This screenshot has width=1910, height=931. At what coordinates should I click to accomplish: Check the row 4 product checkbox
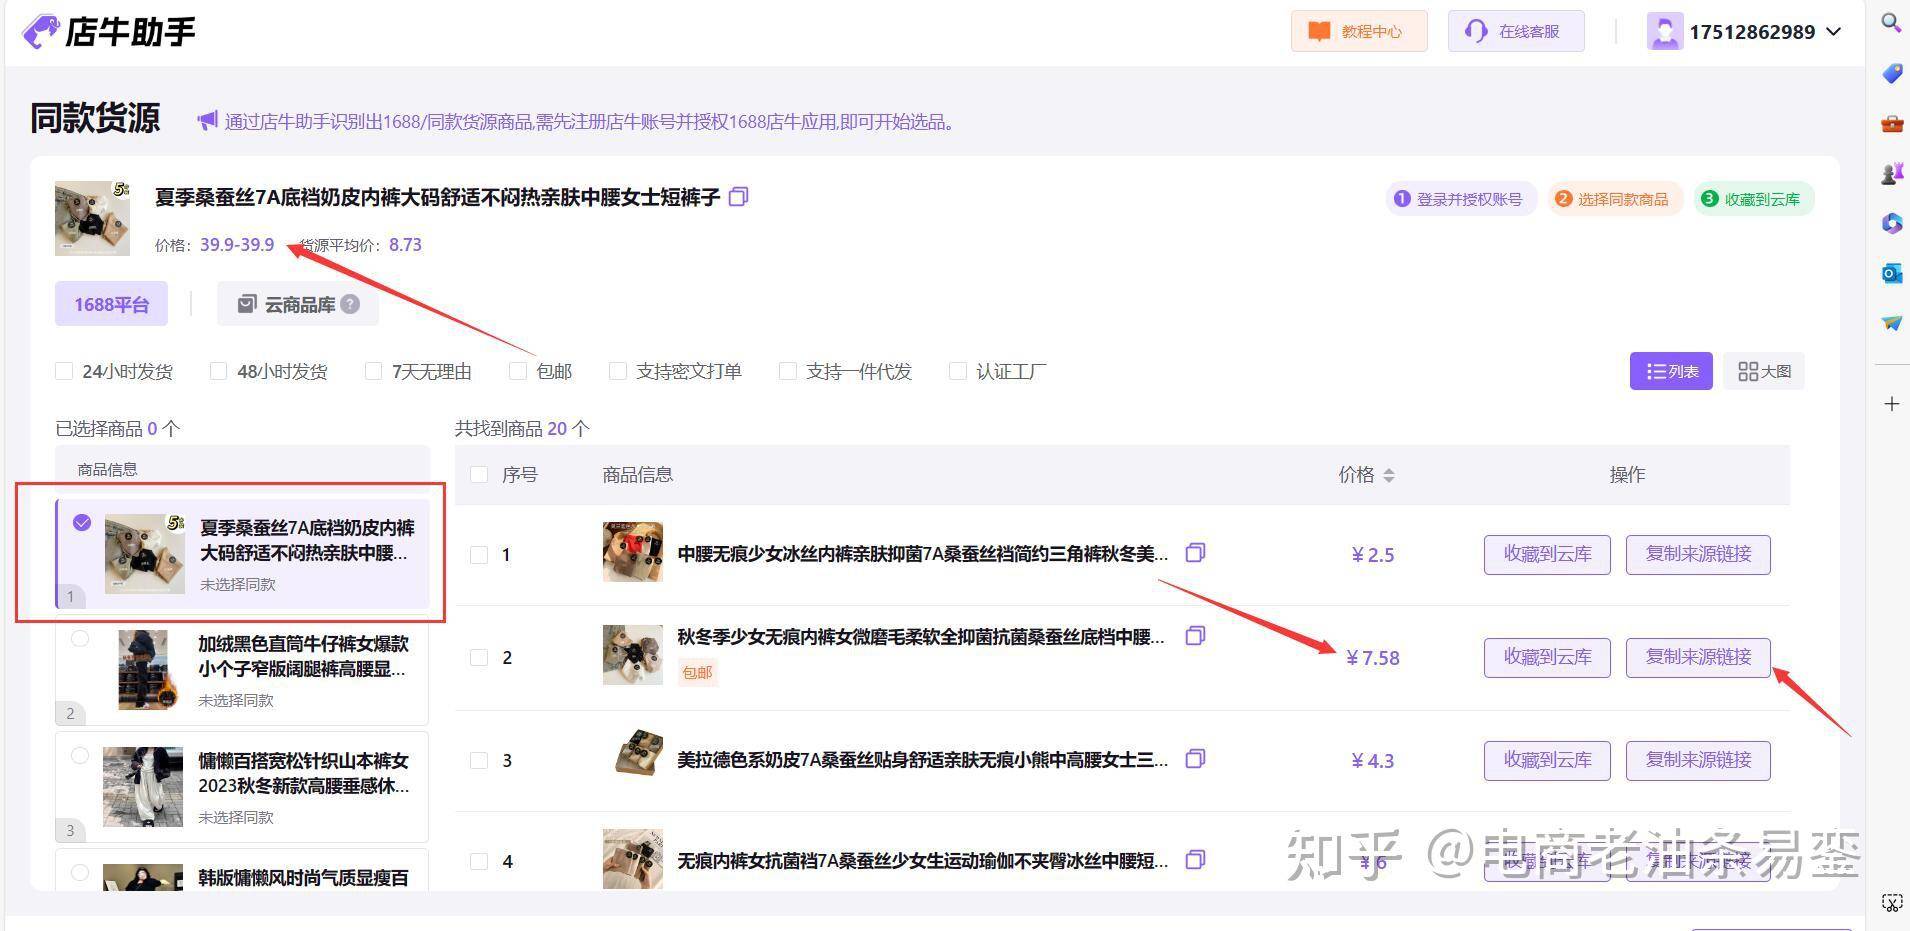tap(479, 861)
